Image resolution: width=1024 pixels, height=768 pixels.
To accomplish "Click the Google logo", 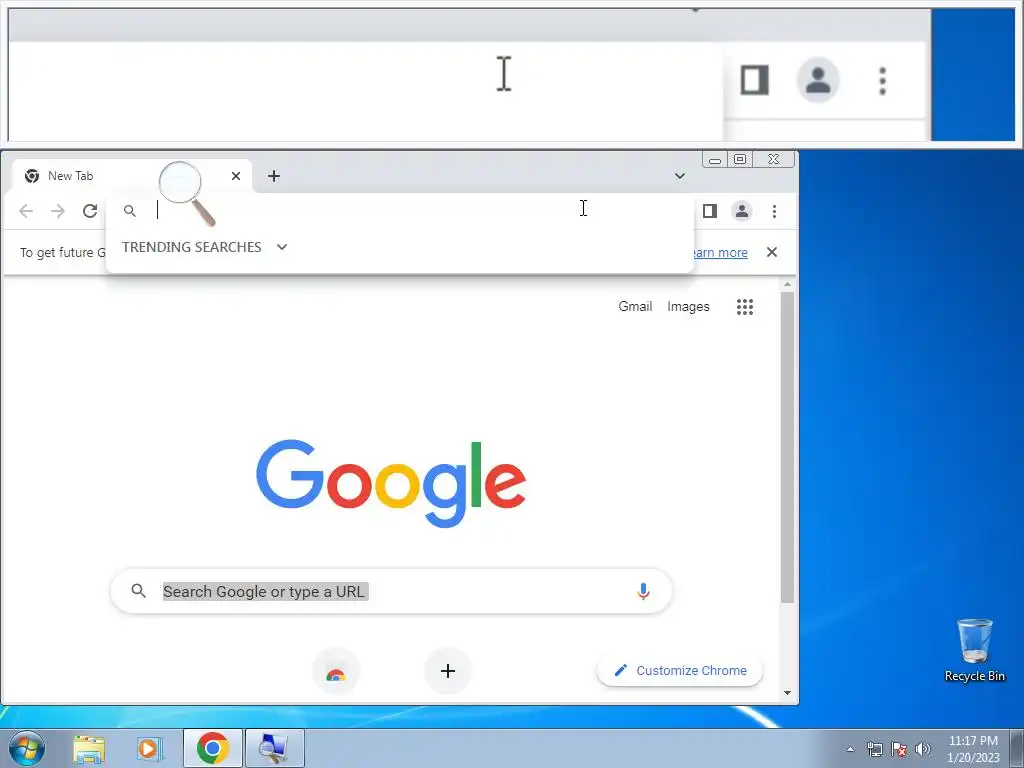I will click(x=391, y=483).
